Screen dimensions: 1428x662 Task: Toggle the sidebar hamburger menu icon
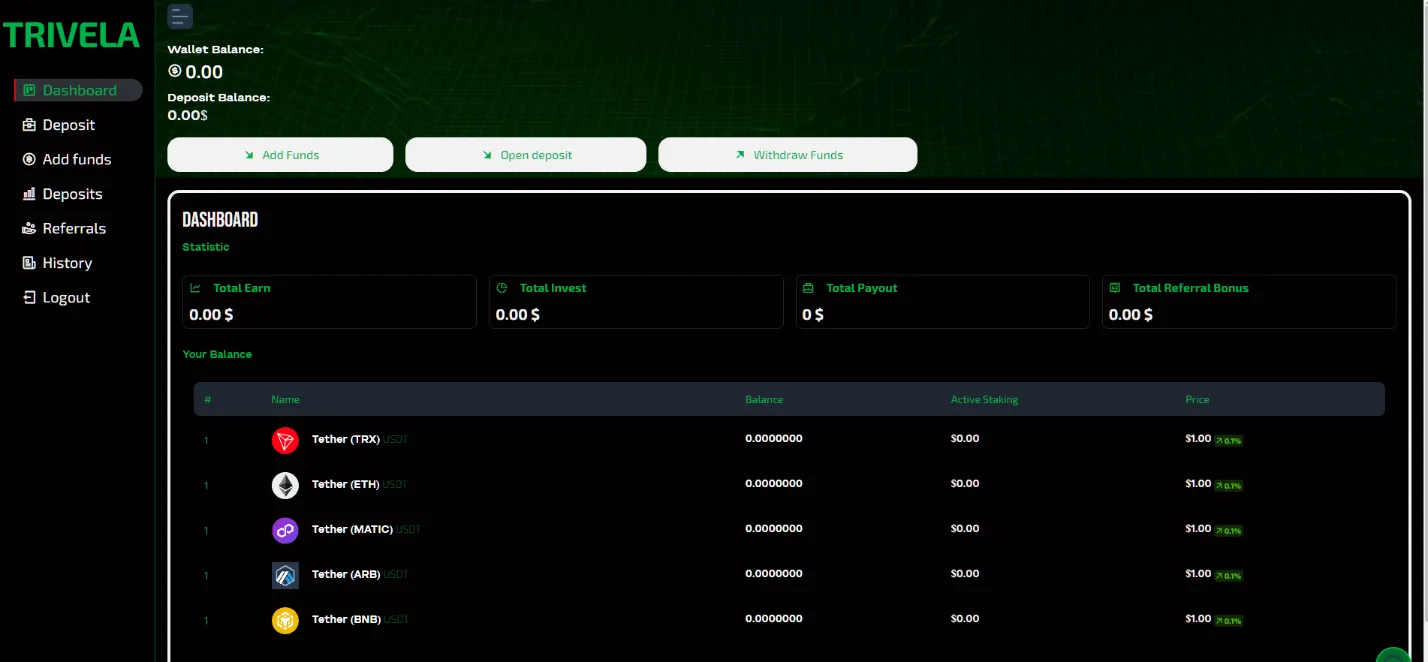(x=180, y=16)
